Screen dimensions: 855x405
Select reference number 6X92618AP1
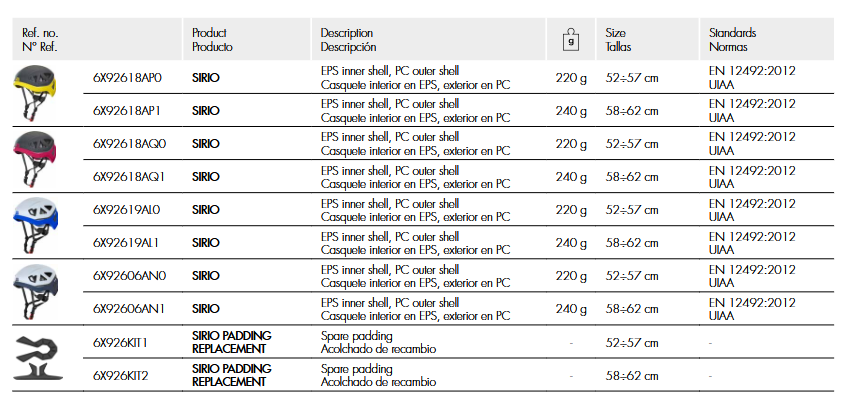pos(127,110)
